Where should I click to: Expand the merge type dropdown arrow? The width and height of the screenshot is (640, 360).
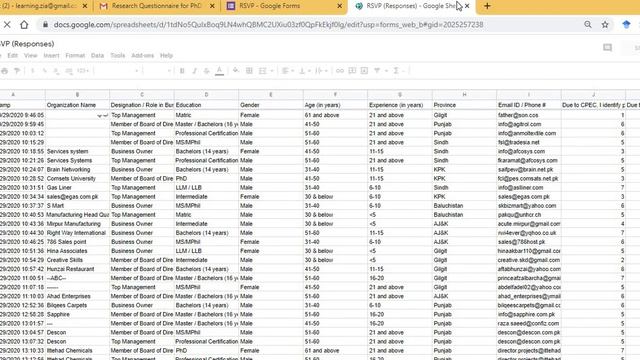tap(272, 71)
